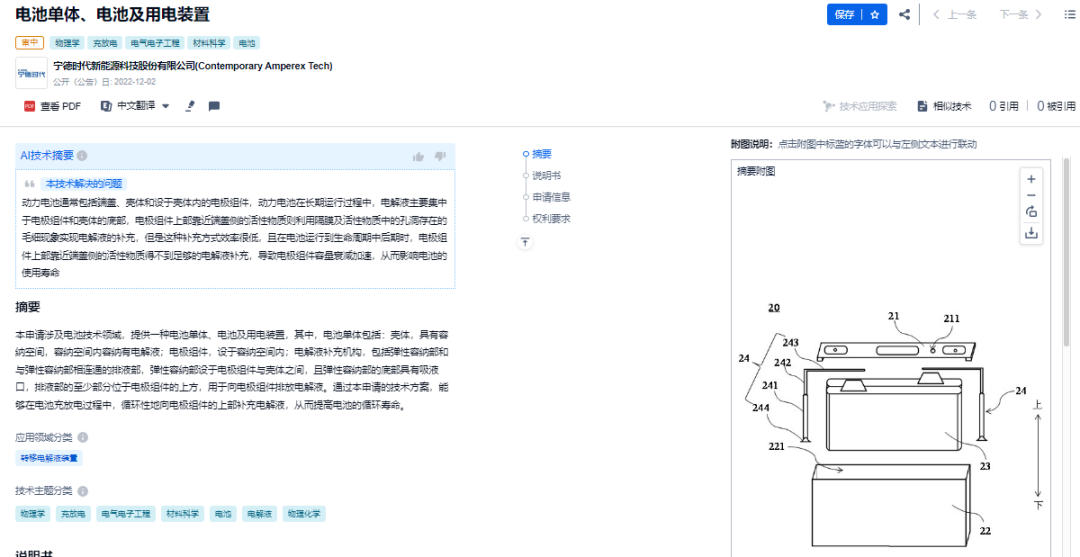Select 物理学 tag under 技术主题分类
1080x557 pixels.
click(x=32, y=514)
